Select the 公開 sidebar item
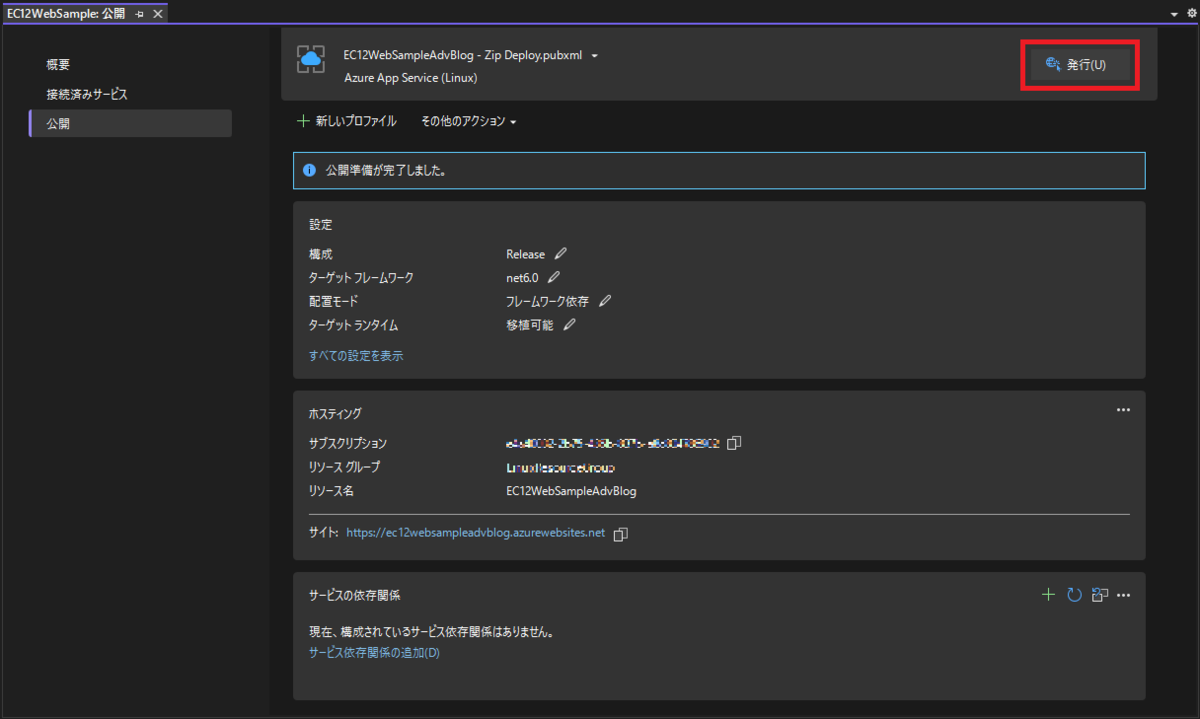Viewport: 1200px width, 719px height. pyautogui.click(x=131, y=124)
